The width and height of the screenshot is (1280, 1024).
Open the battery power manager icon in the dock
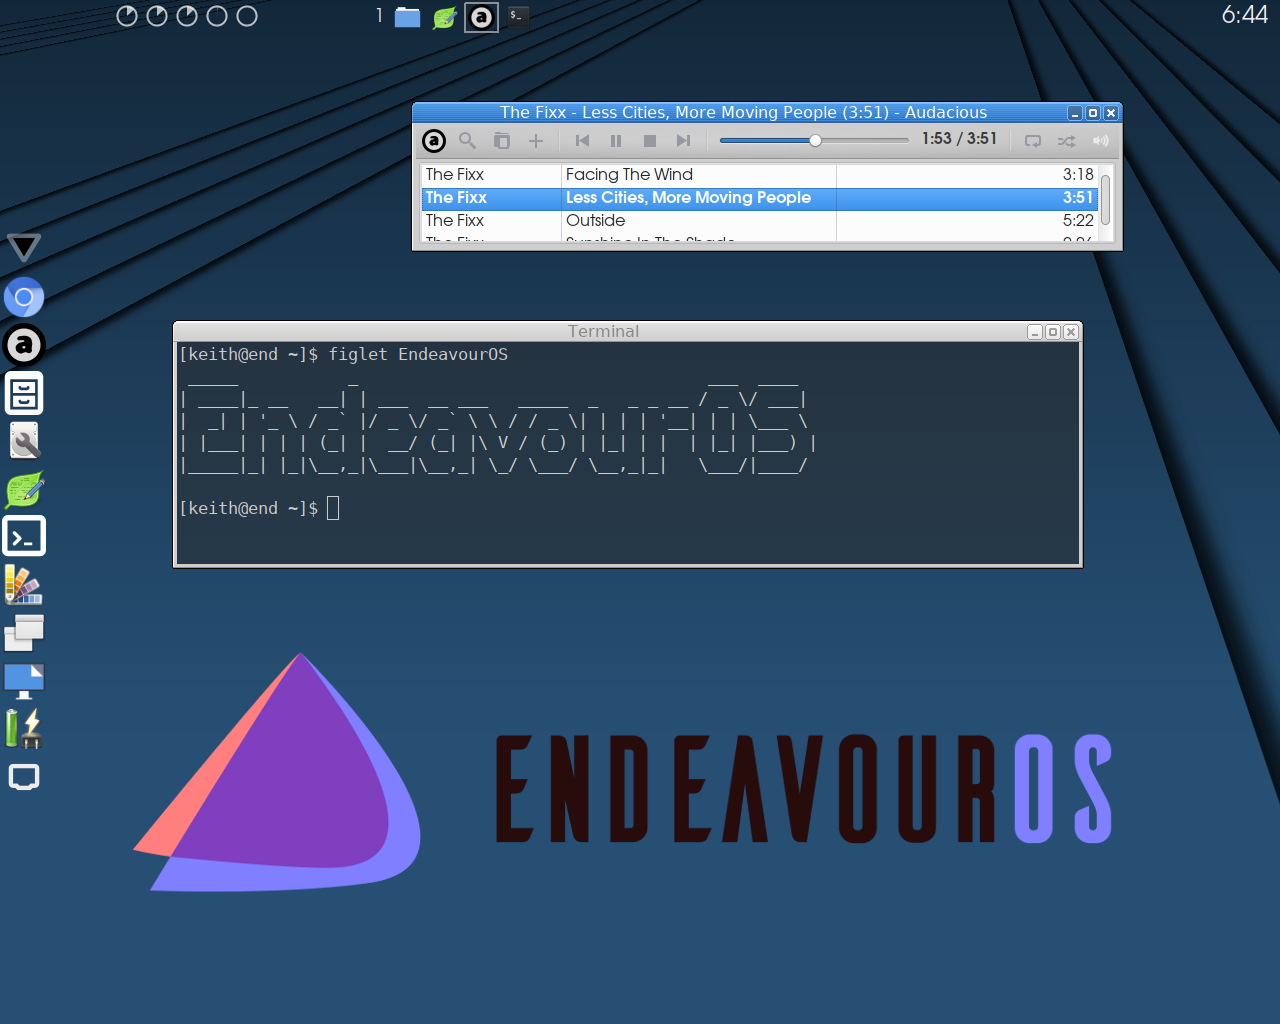(24, 729)
